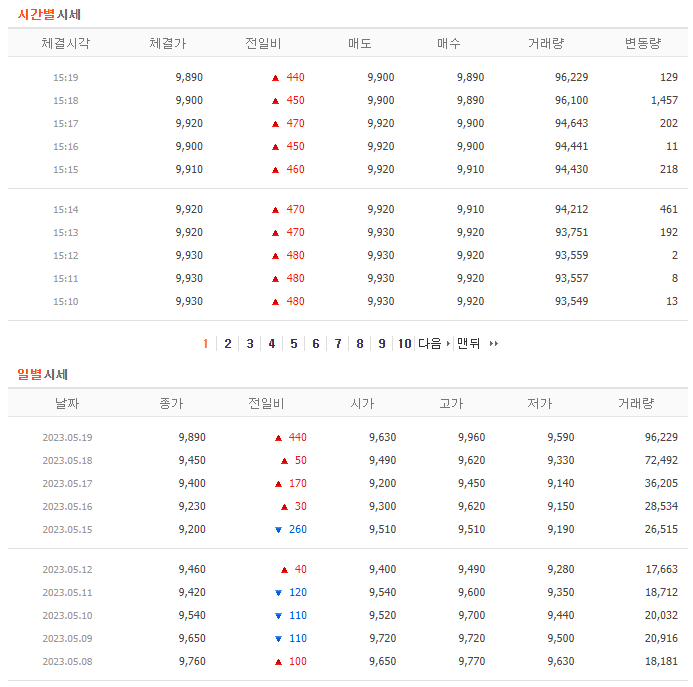Go to page 9 of time quotes
693x687 pixels.
382,344
